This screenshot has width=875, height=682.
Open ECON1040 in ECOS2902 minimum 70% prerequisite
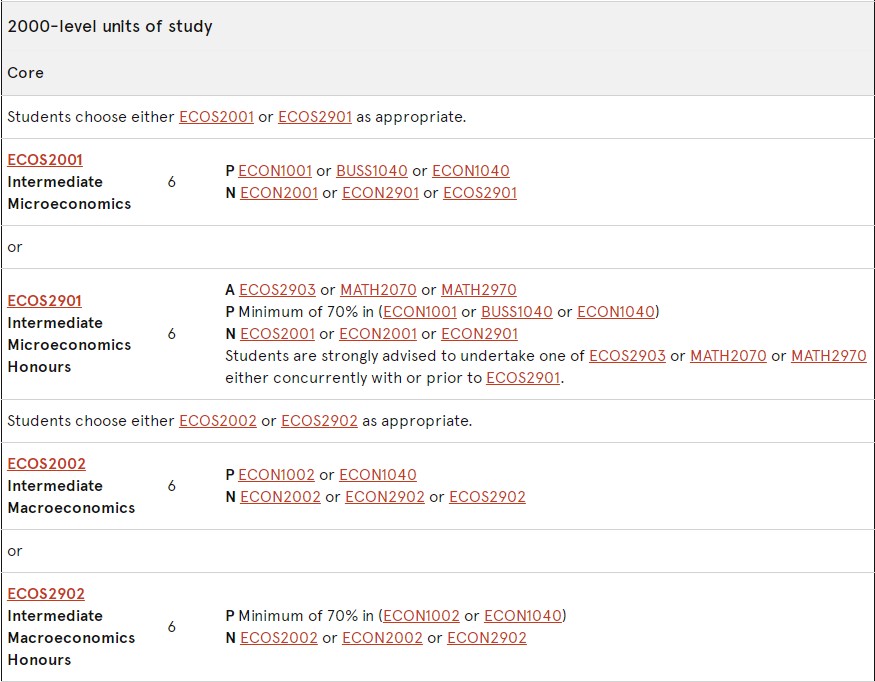pyautogui.click(x=523, y=616)
